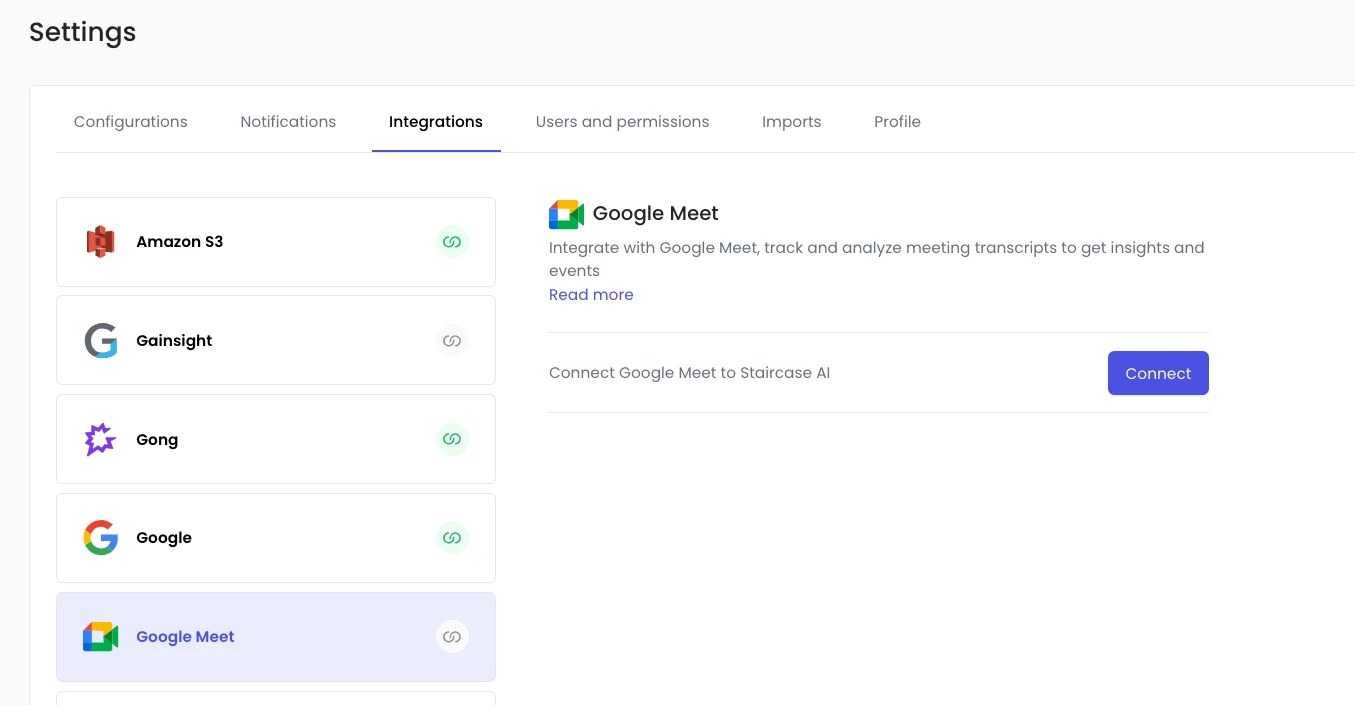Screen dimensions: 1355x705
Task: Click the gray link icon for Gainsight
Action: tap(452, 341)
